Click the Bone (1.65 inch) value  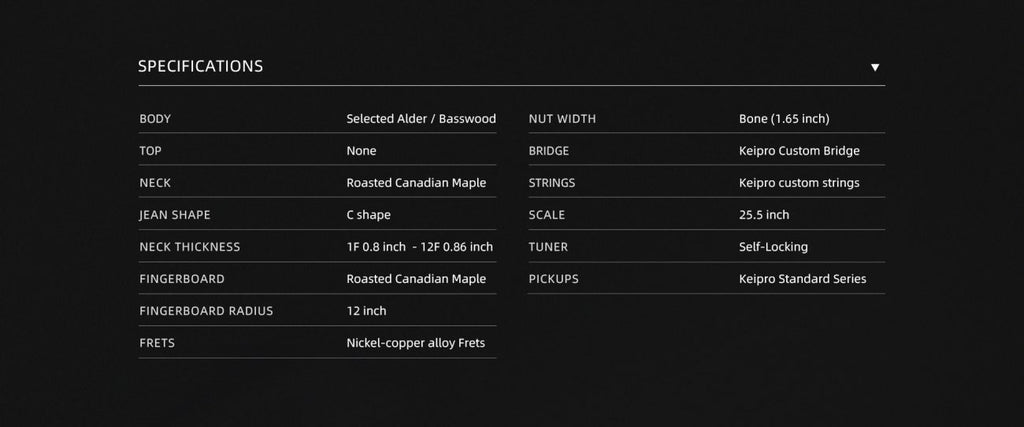click(x=784, y=119)
